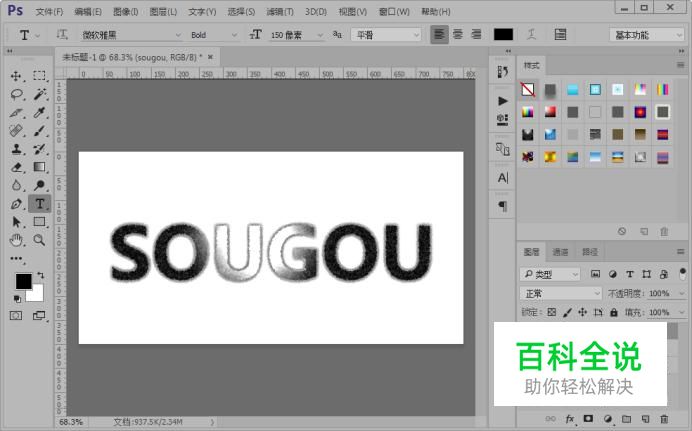Open the blend mode dropdown
The image size is (692, 431).
[x=560, y=293]
